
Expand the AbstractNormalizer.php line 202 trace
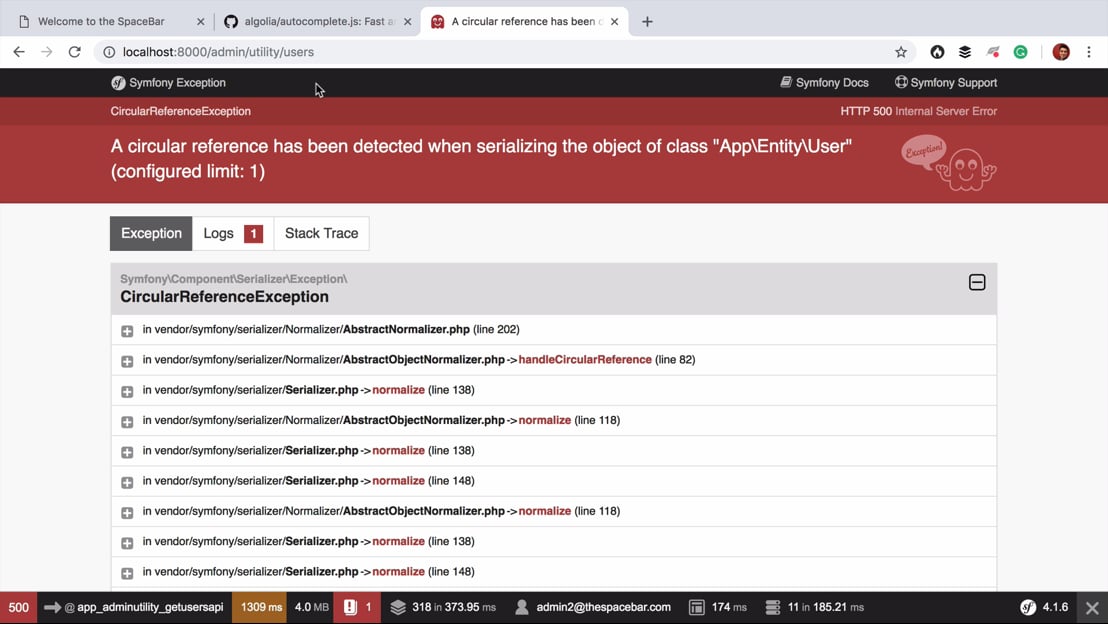tap(127, 331)
